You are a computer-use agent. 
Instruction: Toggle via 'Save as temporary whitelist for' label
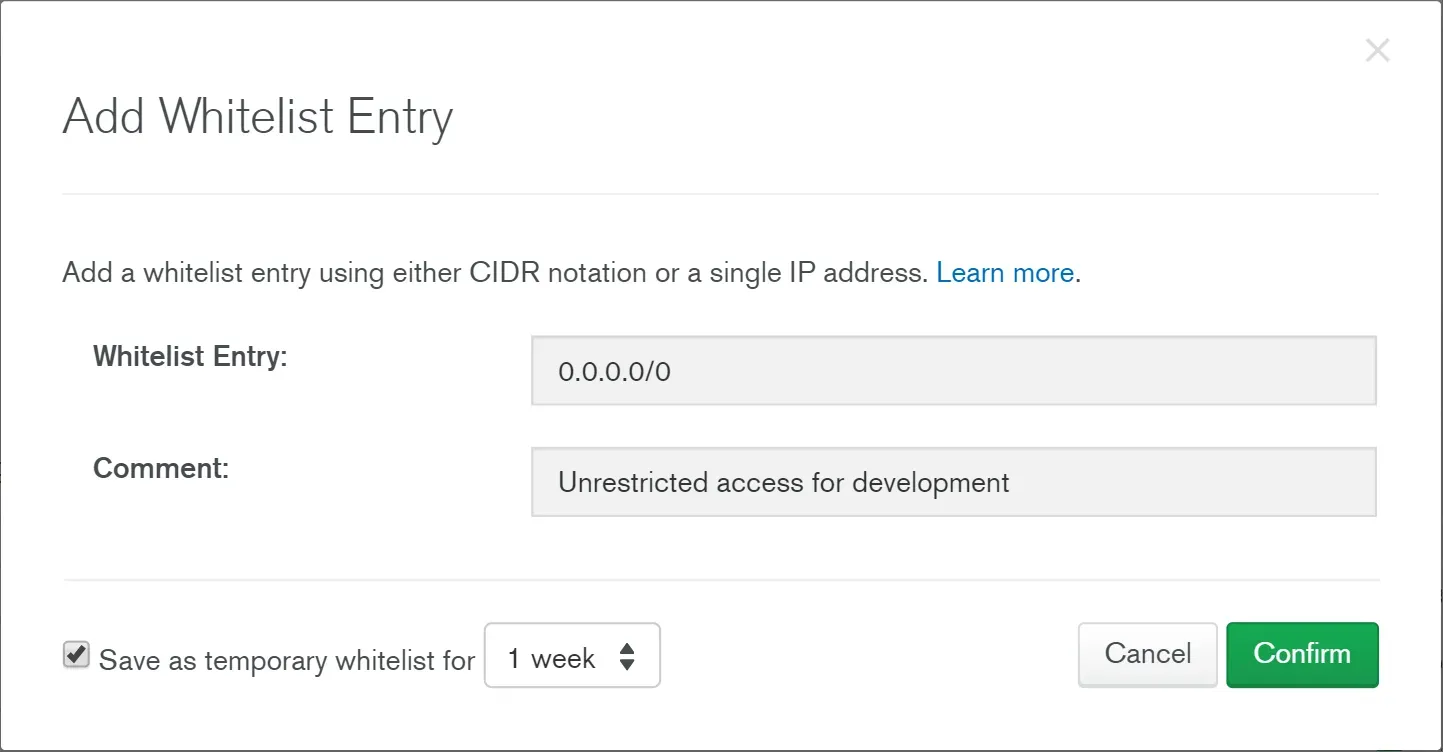[287, 661]
